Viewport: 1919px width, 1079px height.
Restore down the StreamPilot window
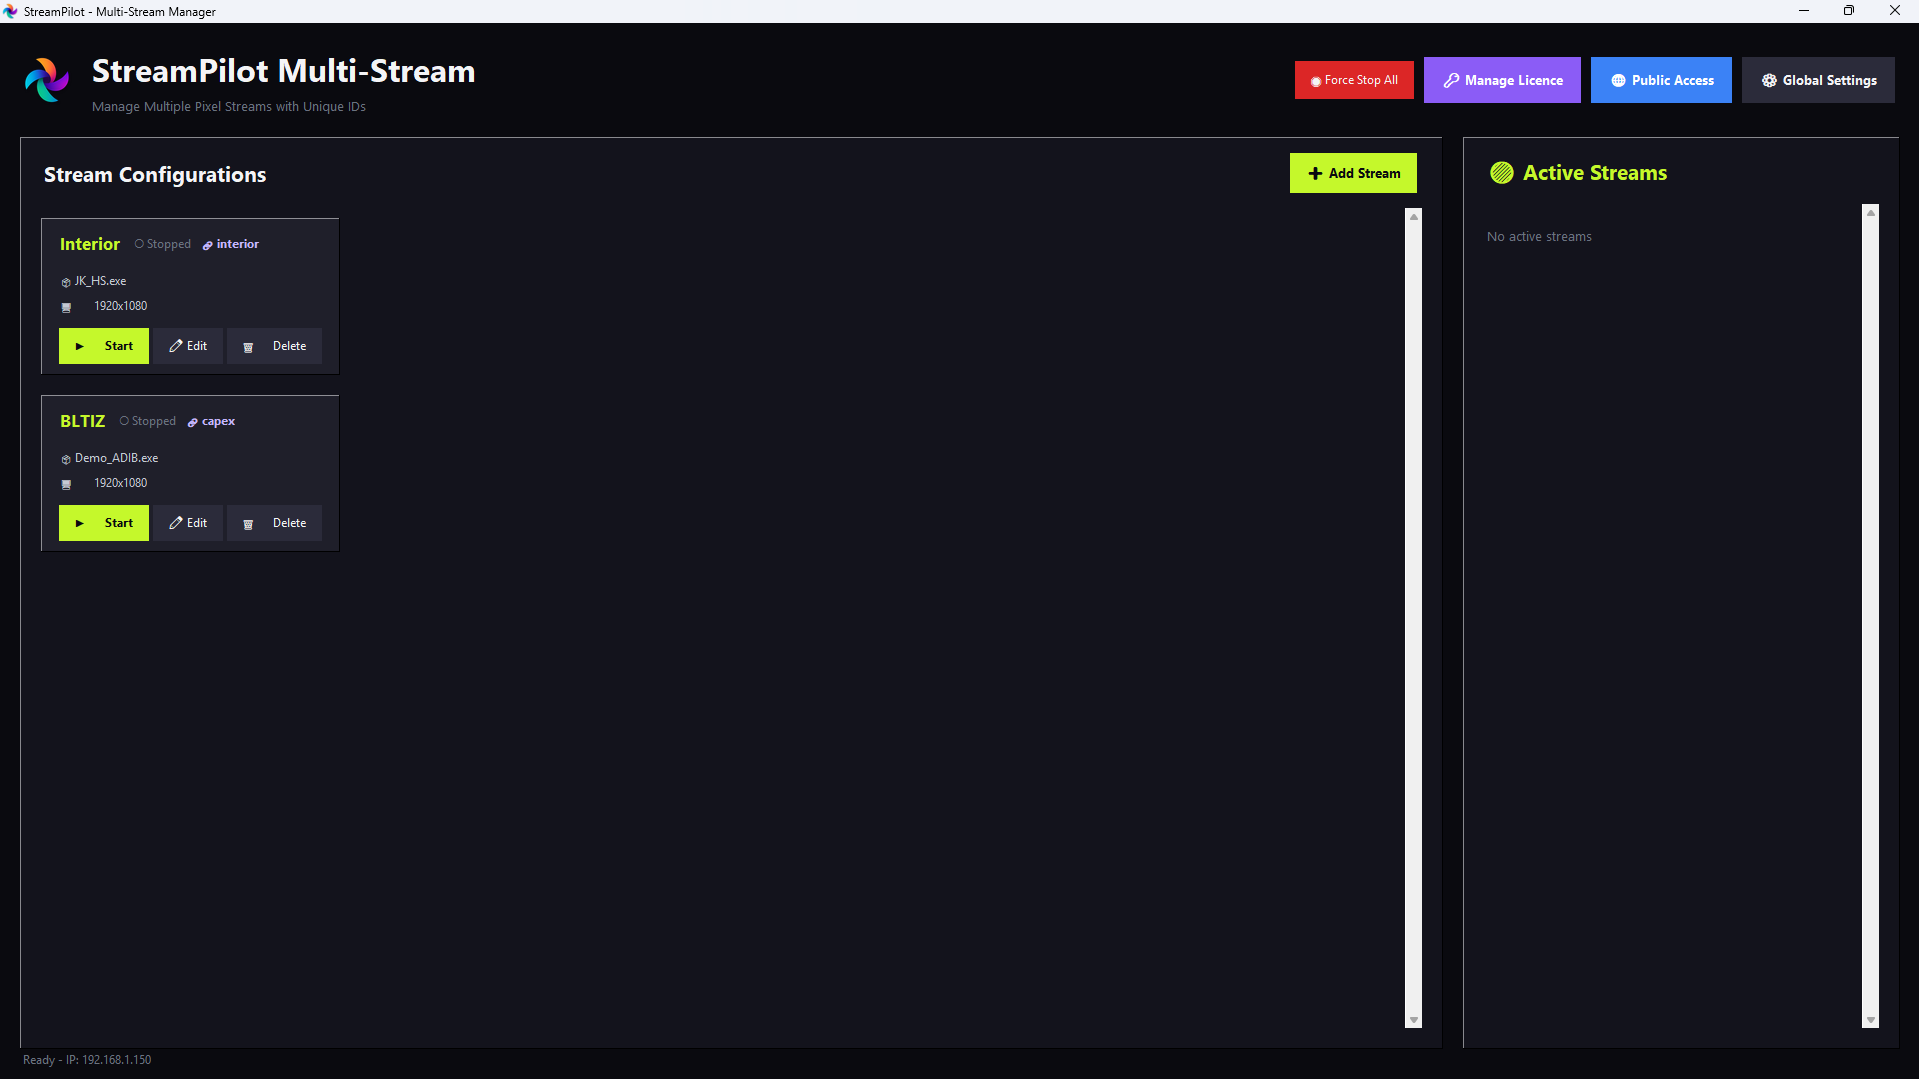(1849, 11)
